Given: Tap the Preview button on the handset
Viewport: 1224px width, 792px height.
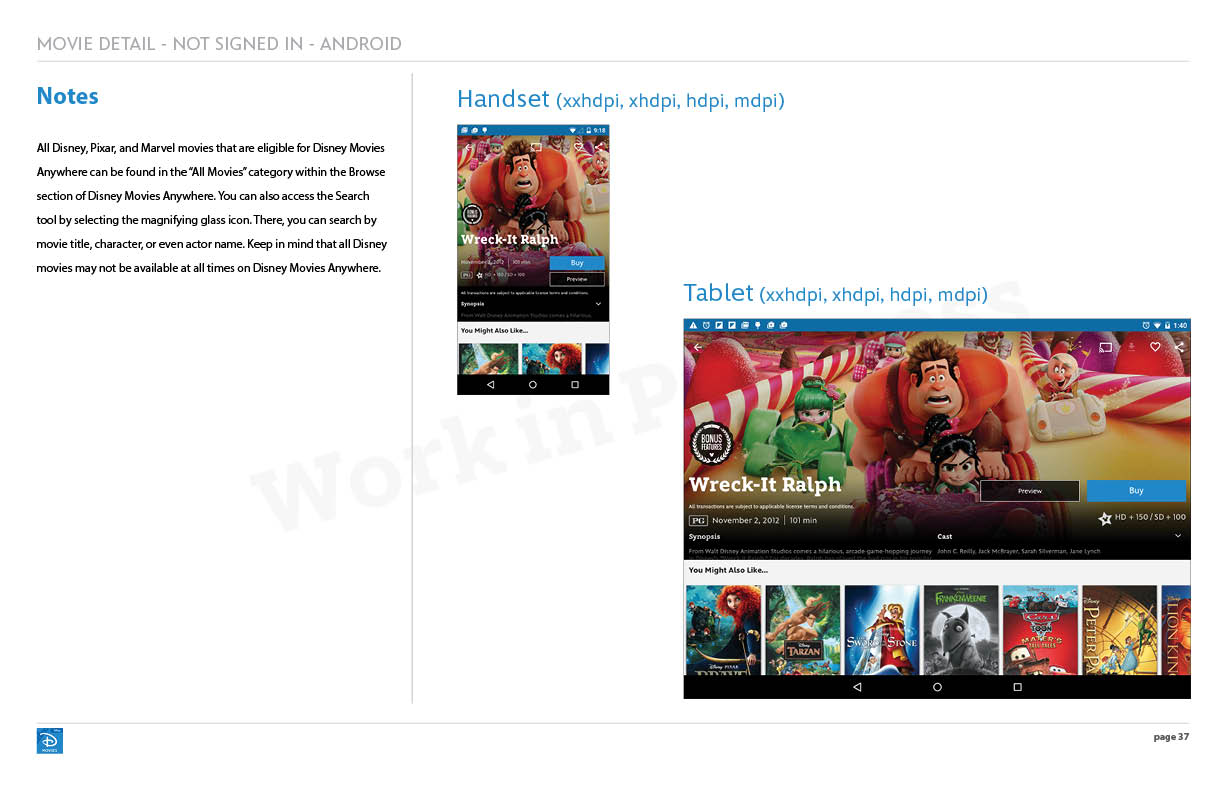Looking at the screenshot, I should [x=577, y=279].
